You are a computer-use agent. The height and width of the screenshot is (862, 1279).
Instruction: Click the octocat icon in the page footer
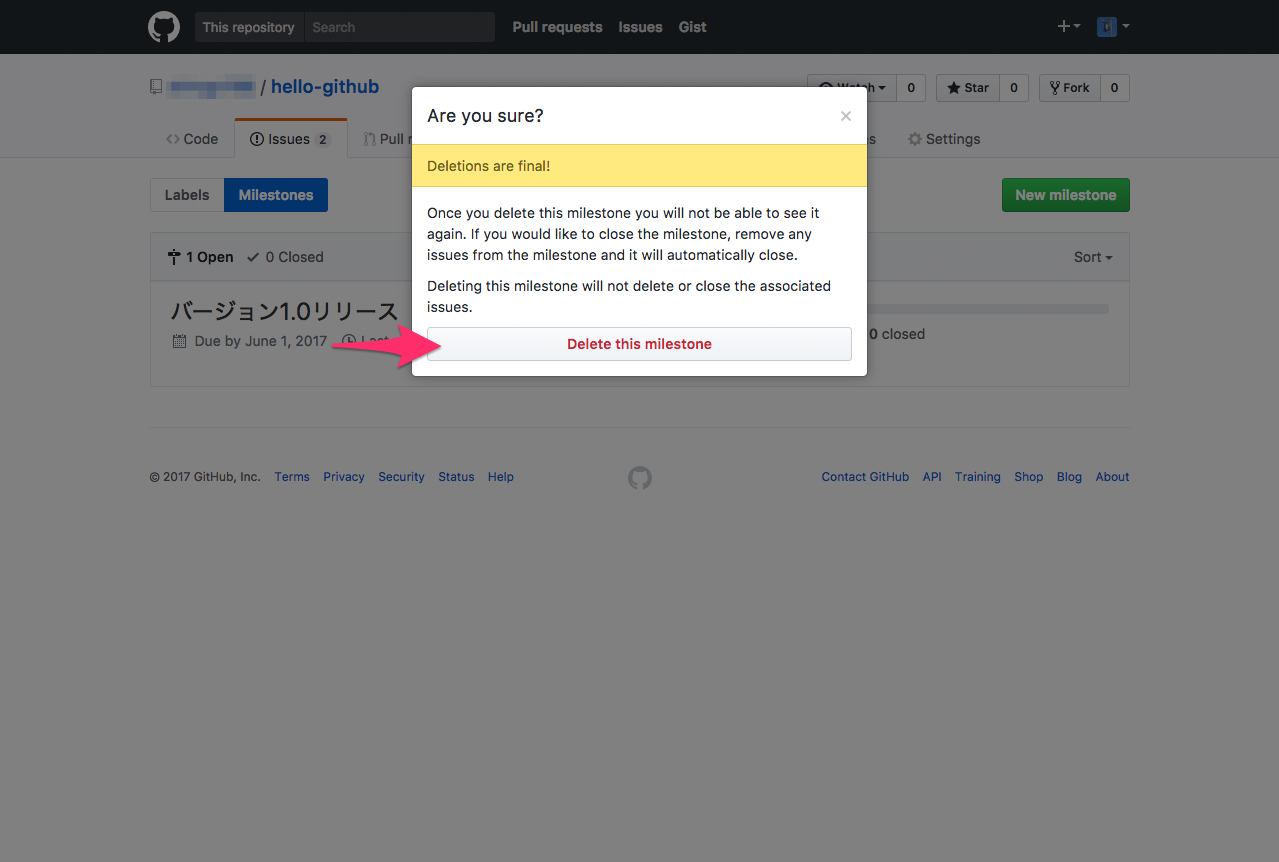pyautogui.click(x=639, y=478)
